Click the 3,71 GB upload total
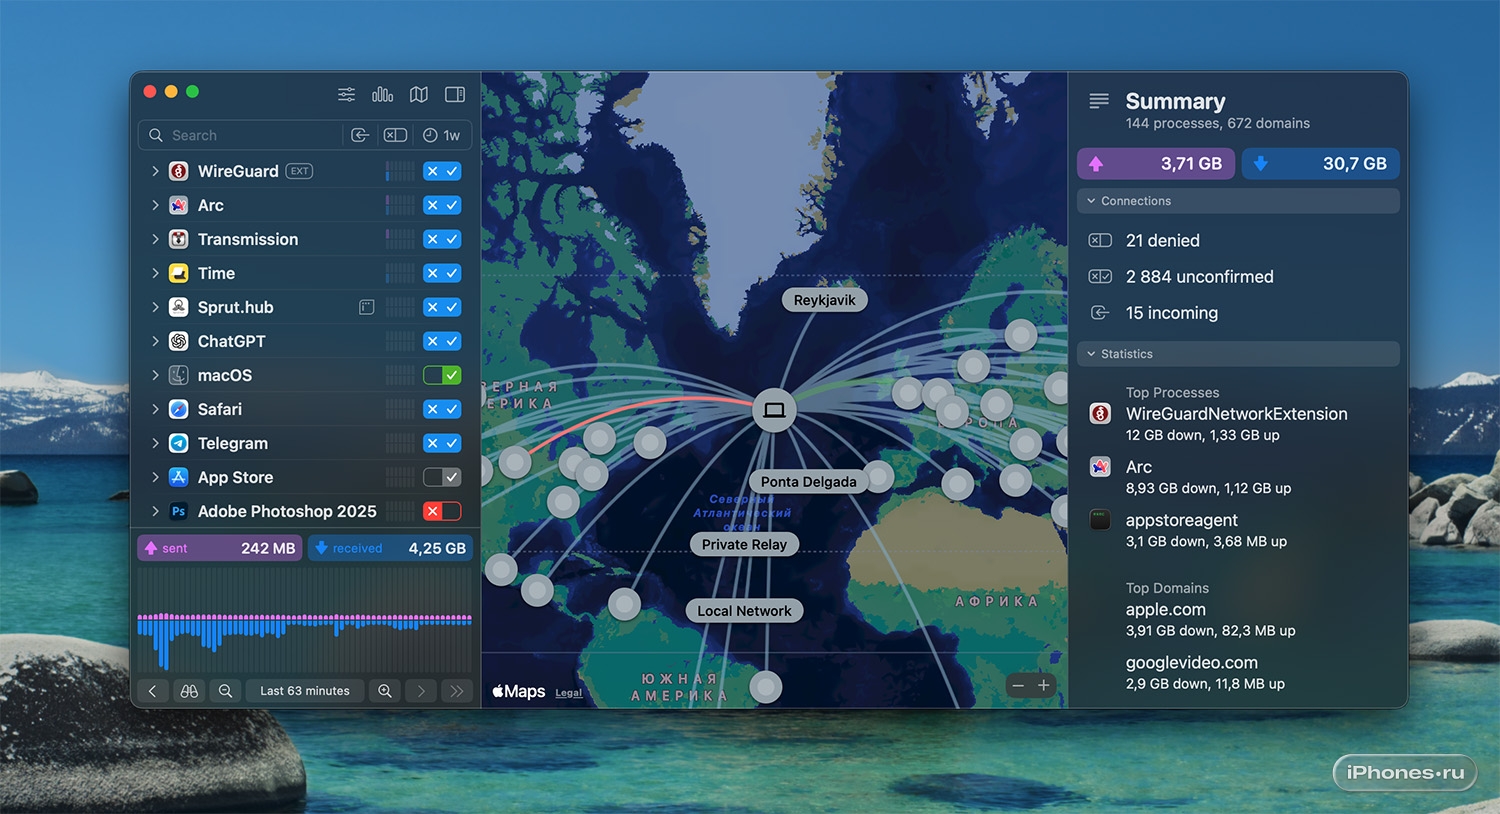1500x814 pixels. (1156, 164)
